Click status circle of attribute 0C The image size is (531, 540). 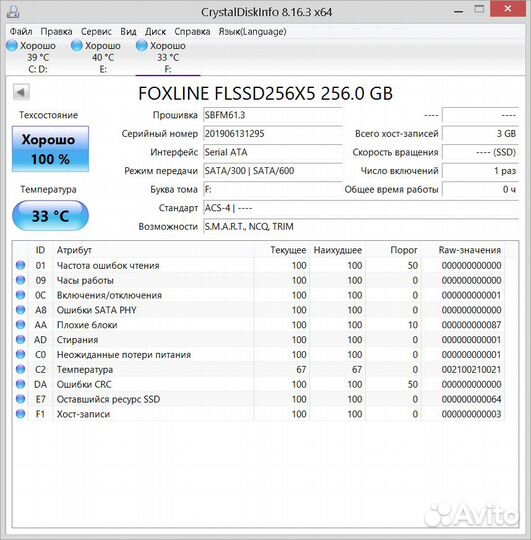coord(21,295)
